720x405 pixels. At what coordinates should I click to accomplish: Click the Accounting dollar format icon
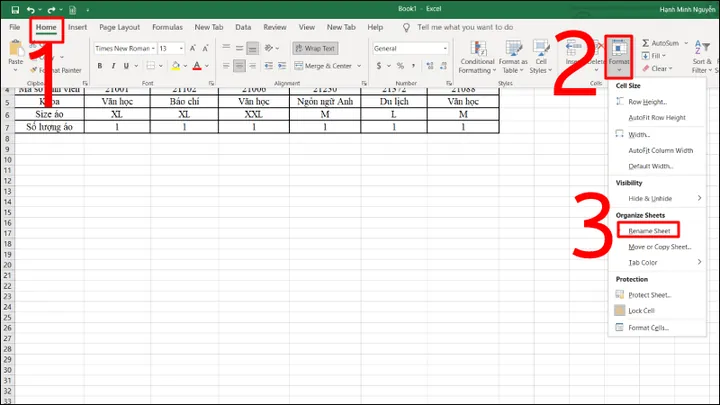coord(379,66)
